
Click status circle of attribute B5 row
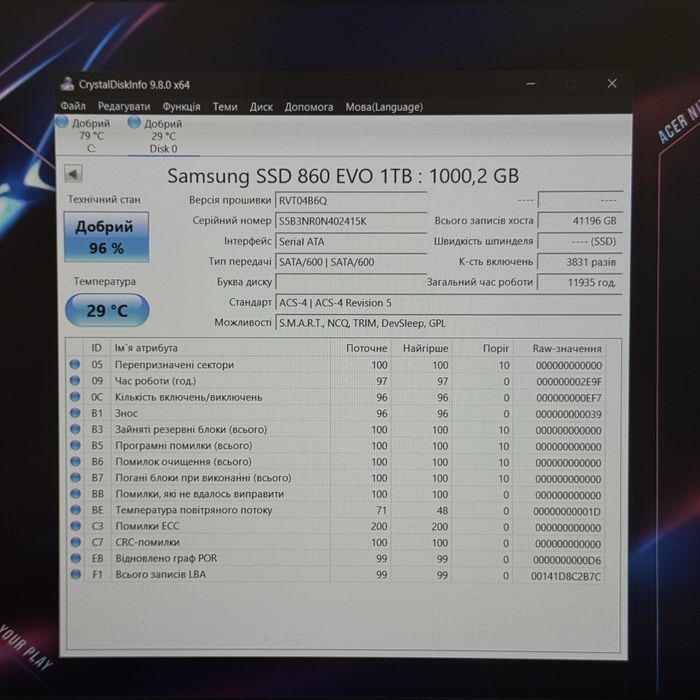click(x=75, y=445)
